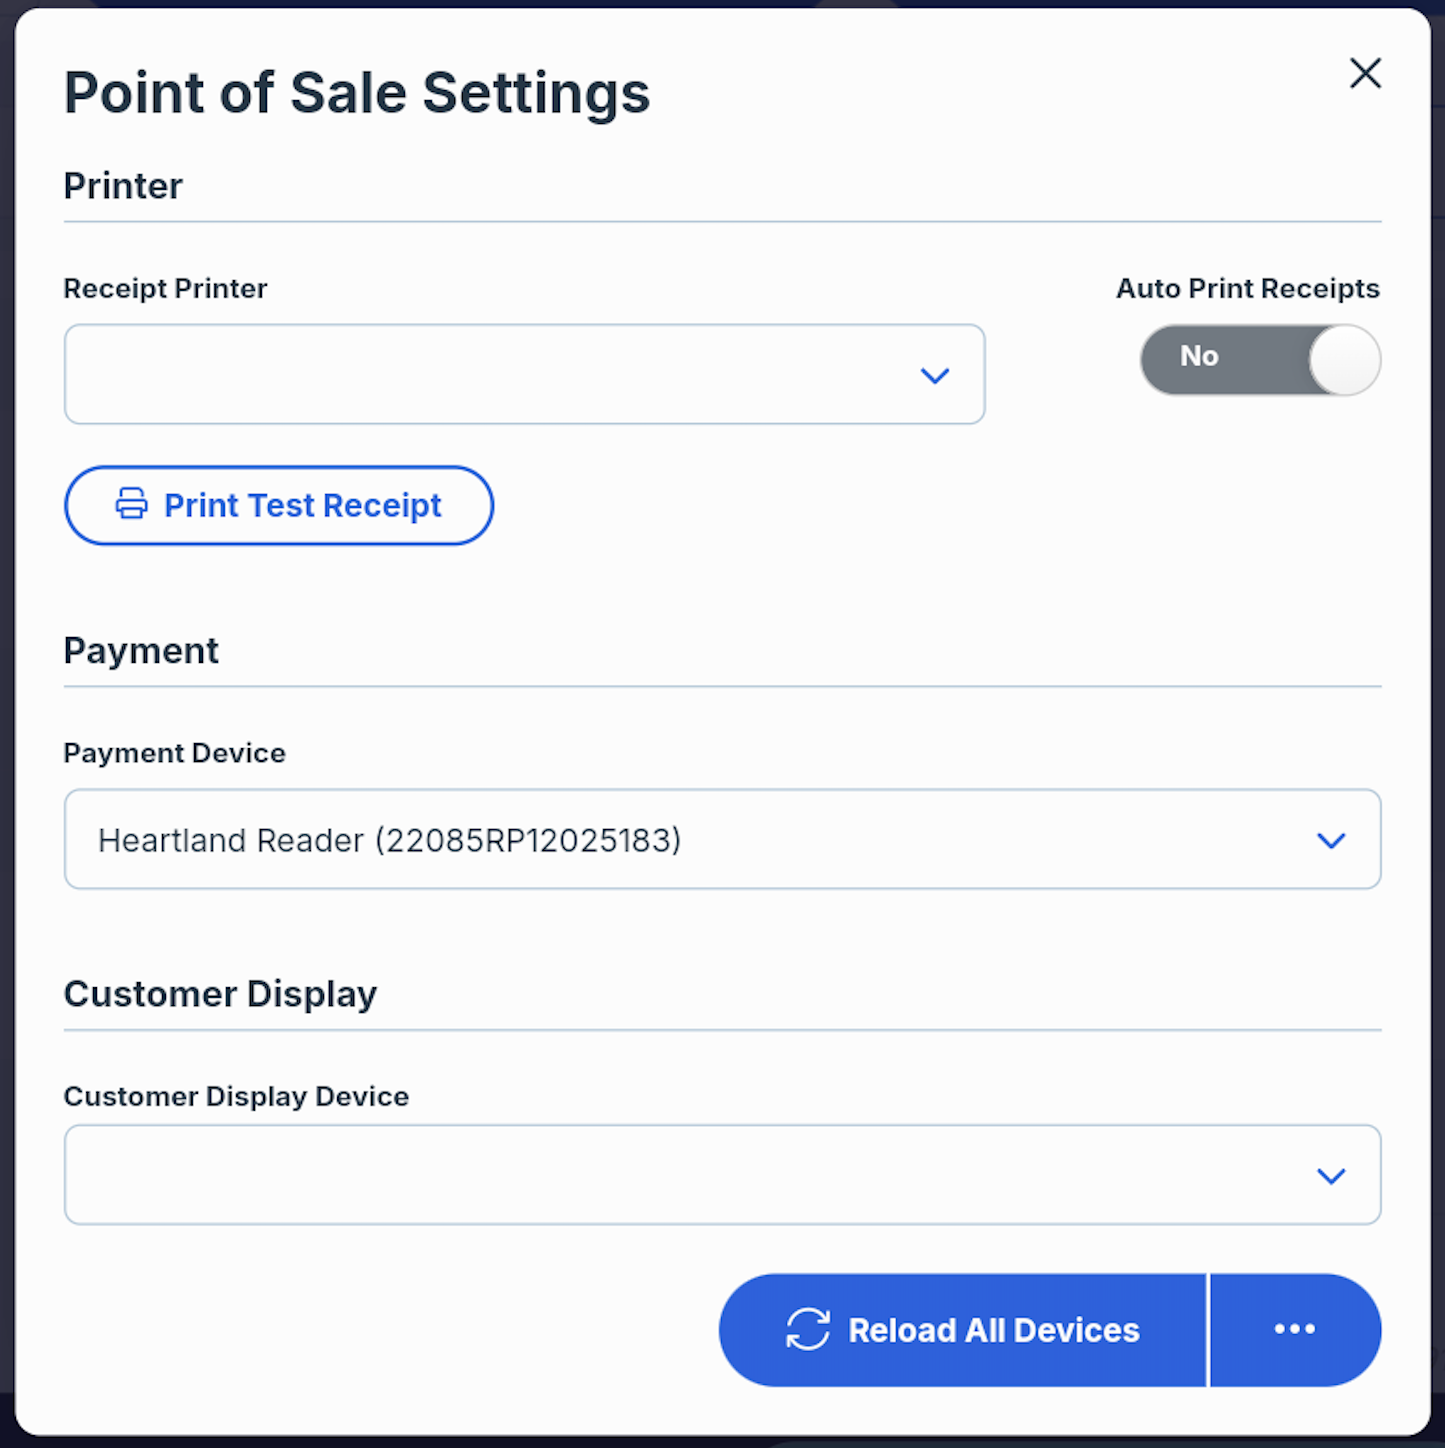Click the reload arrows icon
Image resolution: width=1445 pixels, height=1448 pixels.
tap(808, 1329)
